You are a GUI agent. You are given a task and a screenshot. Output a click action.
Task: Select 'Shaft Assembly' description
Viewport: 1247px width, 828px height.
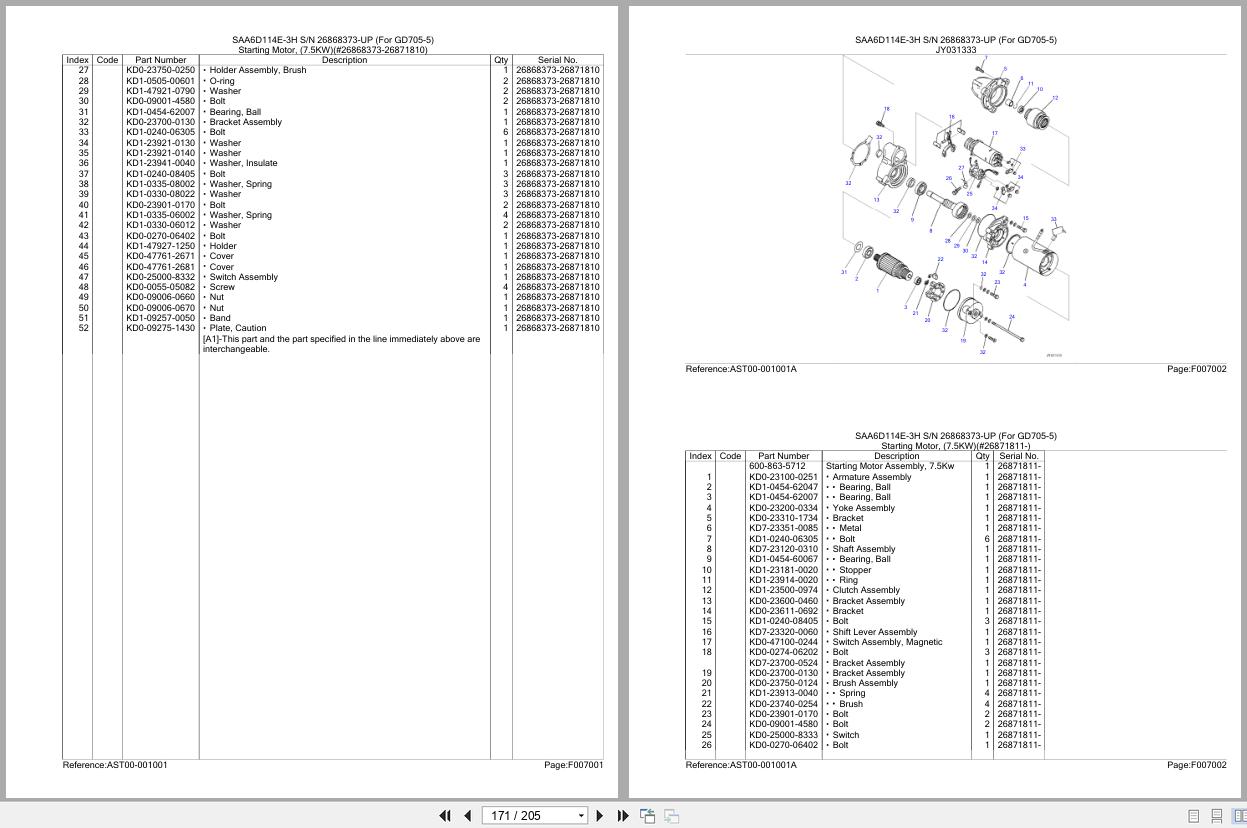[863, 549]
